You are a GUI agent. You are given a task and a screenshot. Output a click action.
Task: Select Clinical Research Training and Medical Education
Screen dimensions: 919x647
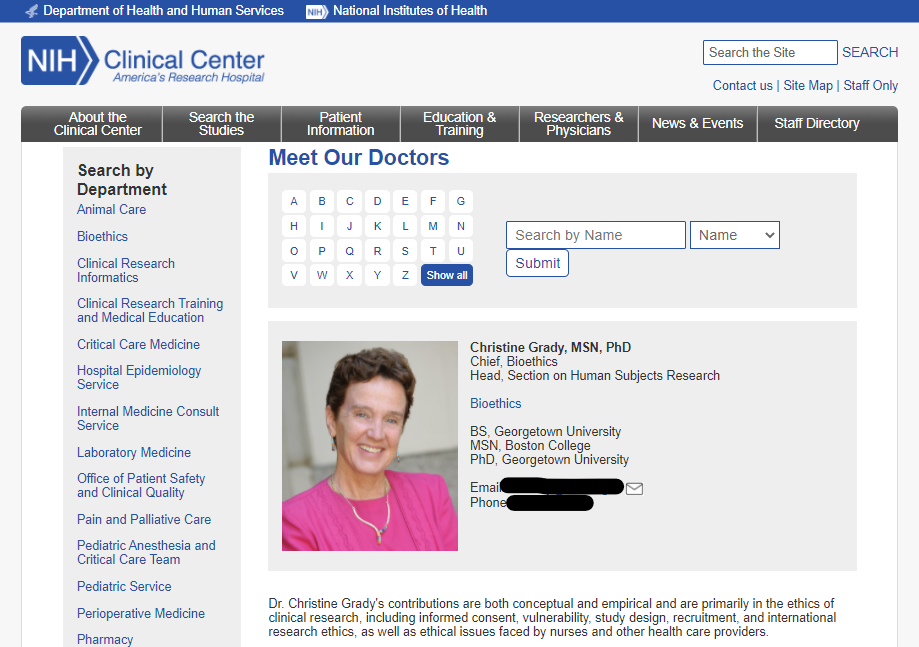tap(150, 311)
